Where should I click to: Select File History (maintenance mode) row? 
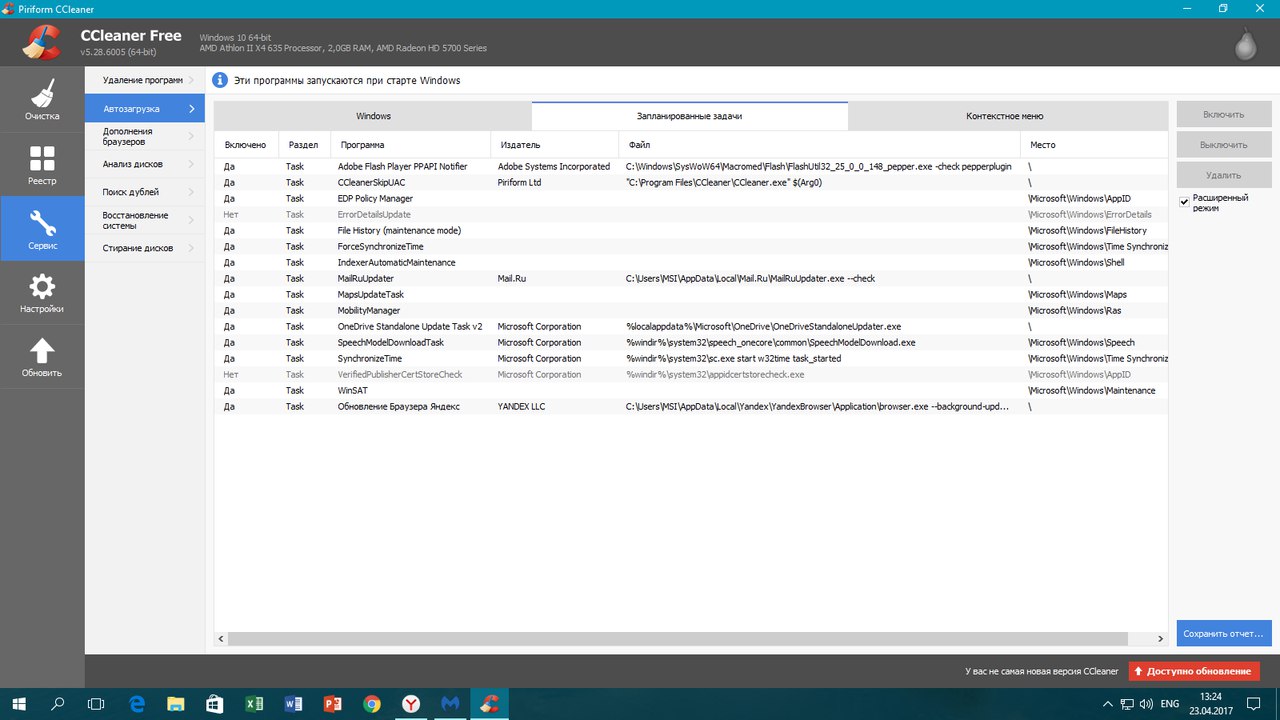point(691,231)
